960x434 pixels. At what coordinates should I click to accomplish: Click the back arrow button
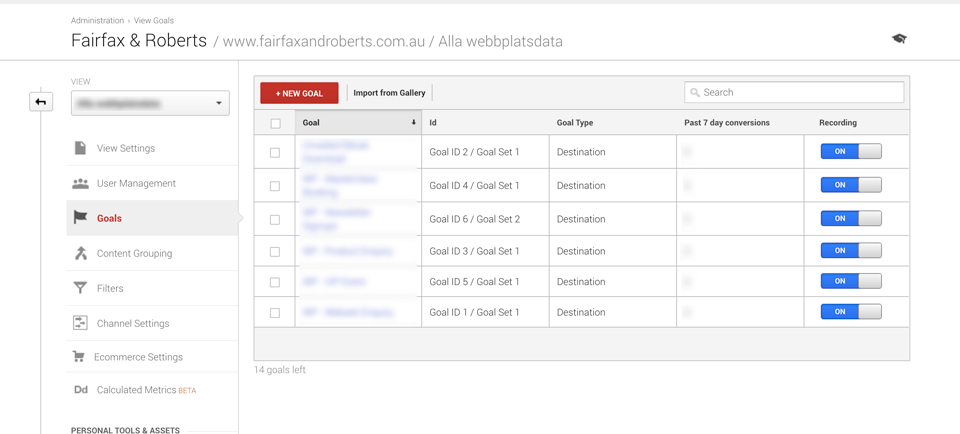41,102
